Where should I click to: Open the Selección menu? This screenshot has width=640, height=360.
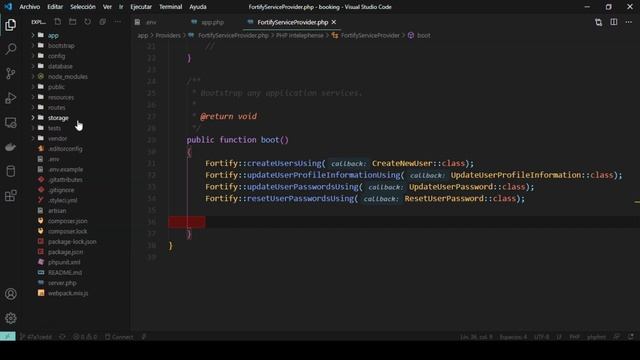[x=83, y=7]
